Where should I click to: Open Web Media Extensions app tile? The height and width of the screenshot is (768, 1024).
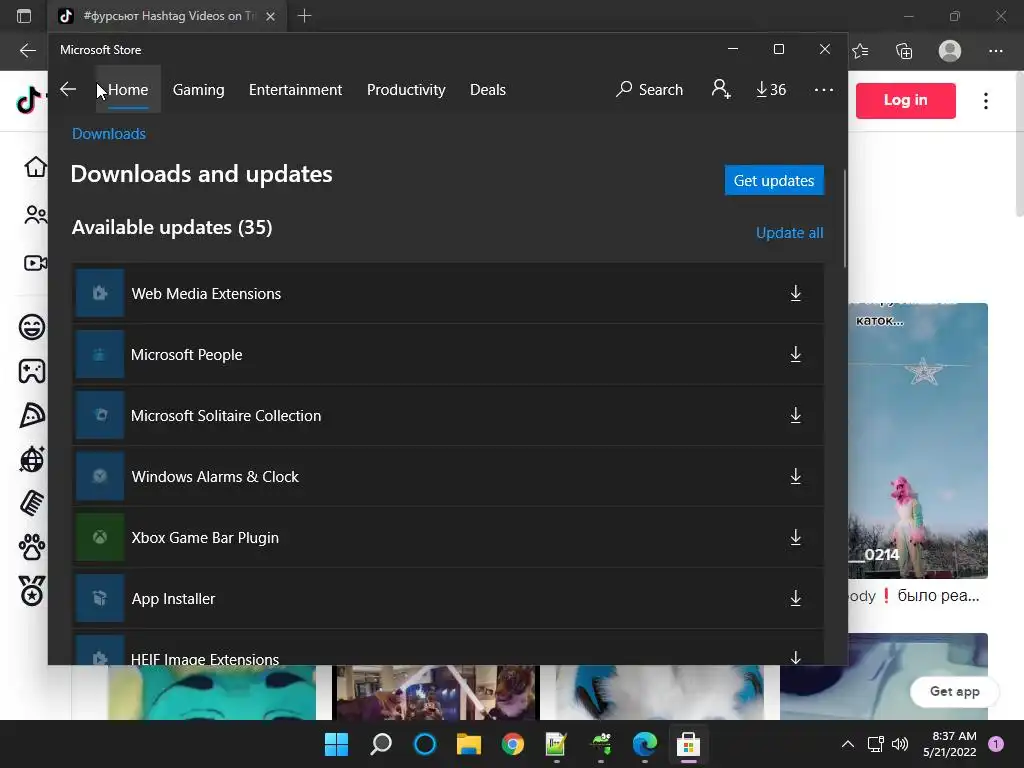[x=100, y=293]
